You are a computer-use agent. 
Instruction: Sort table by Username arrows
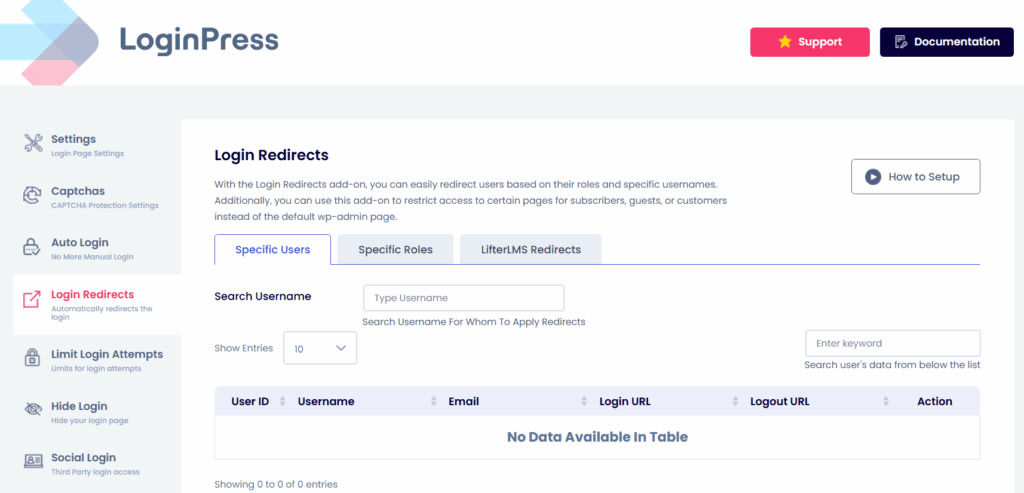click(434, 402)
